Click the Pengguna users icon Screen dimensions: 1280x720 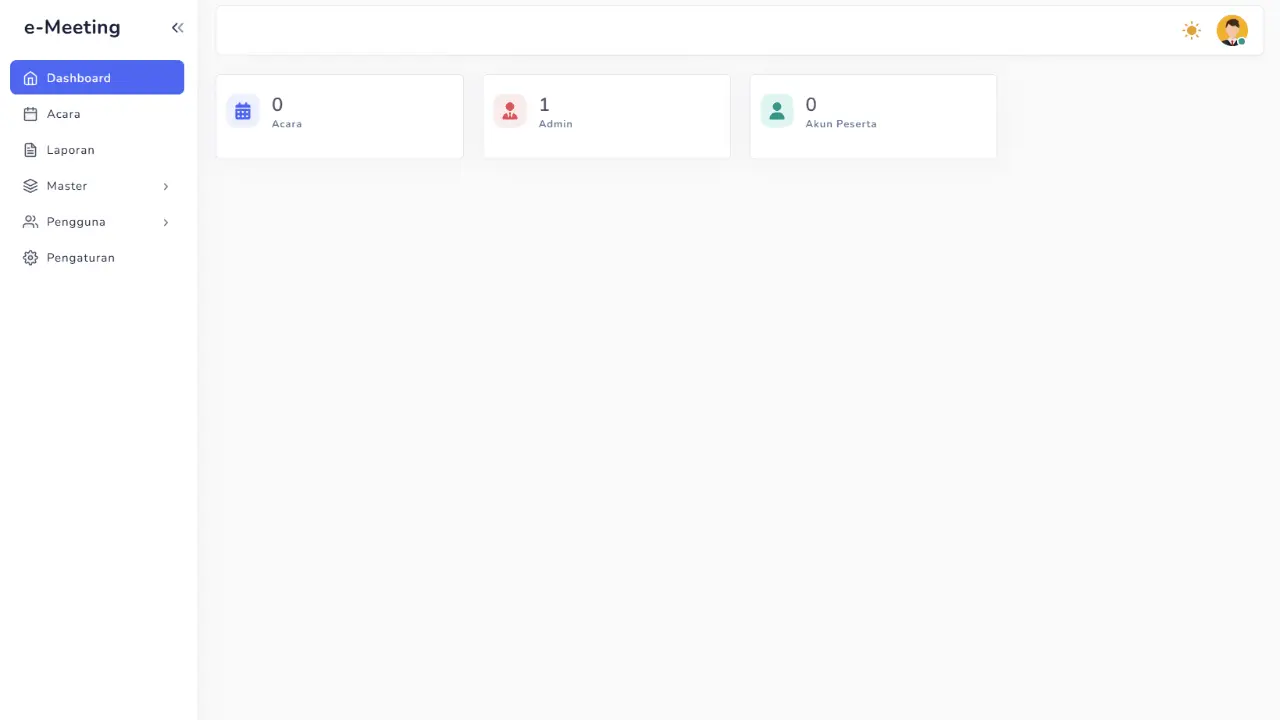pos(30,222)
